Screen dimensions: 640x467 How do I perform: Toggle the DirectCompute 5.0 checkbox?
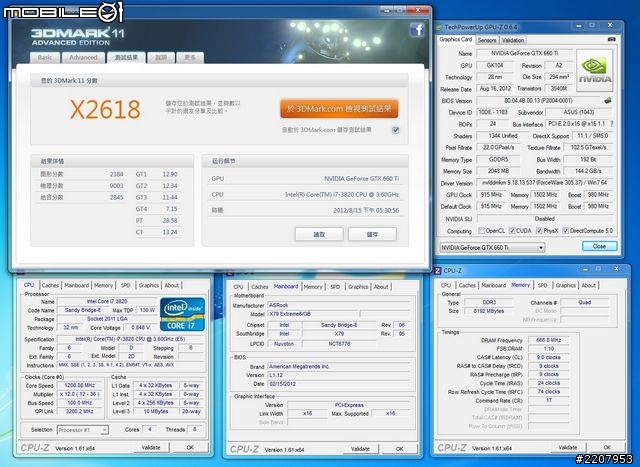coord(565,231)
